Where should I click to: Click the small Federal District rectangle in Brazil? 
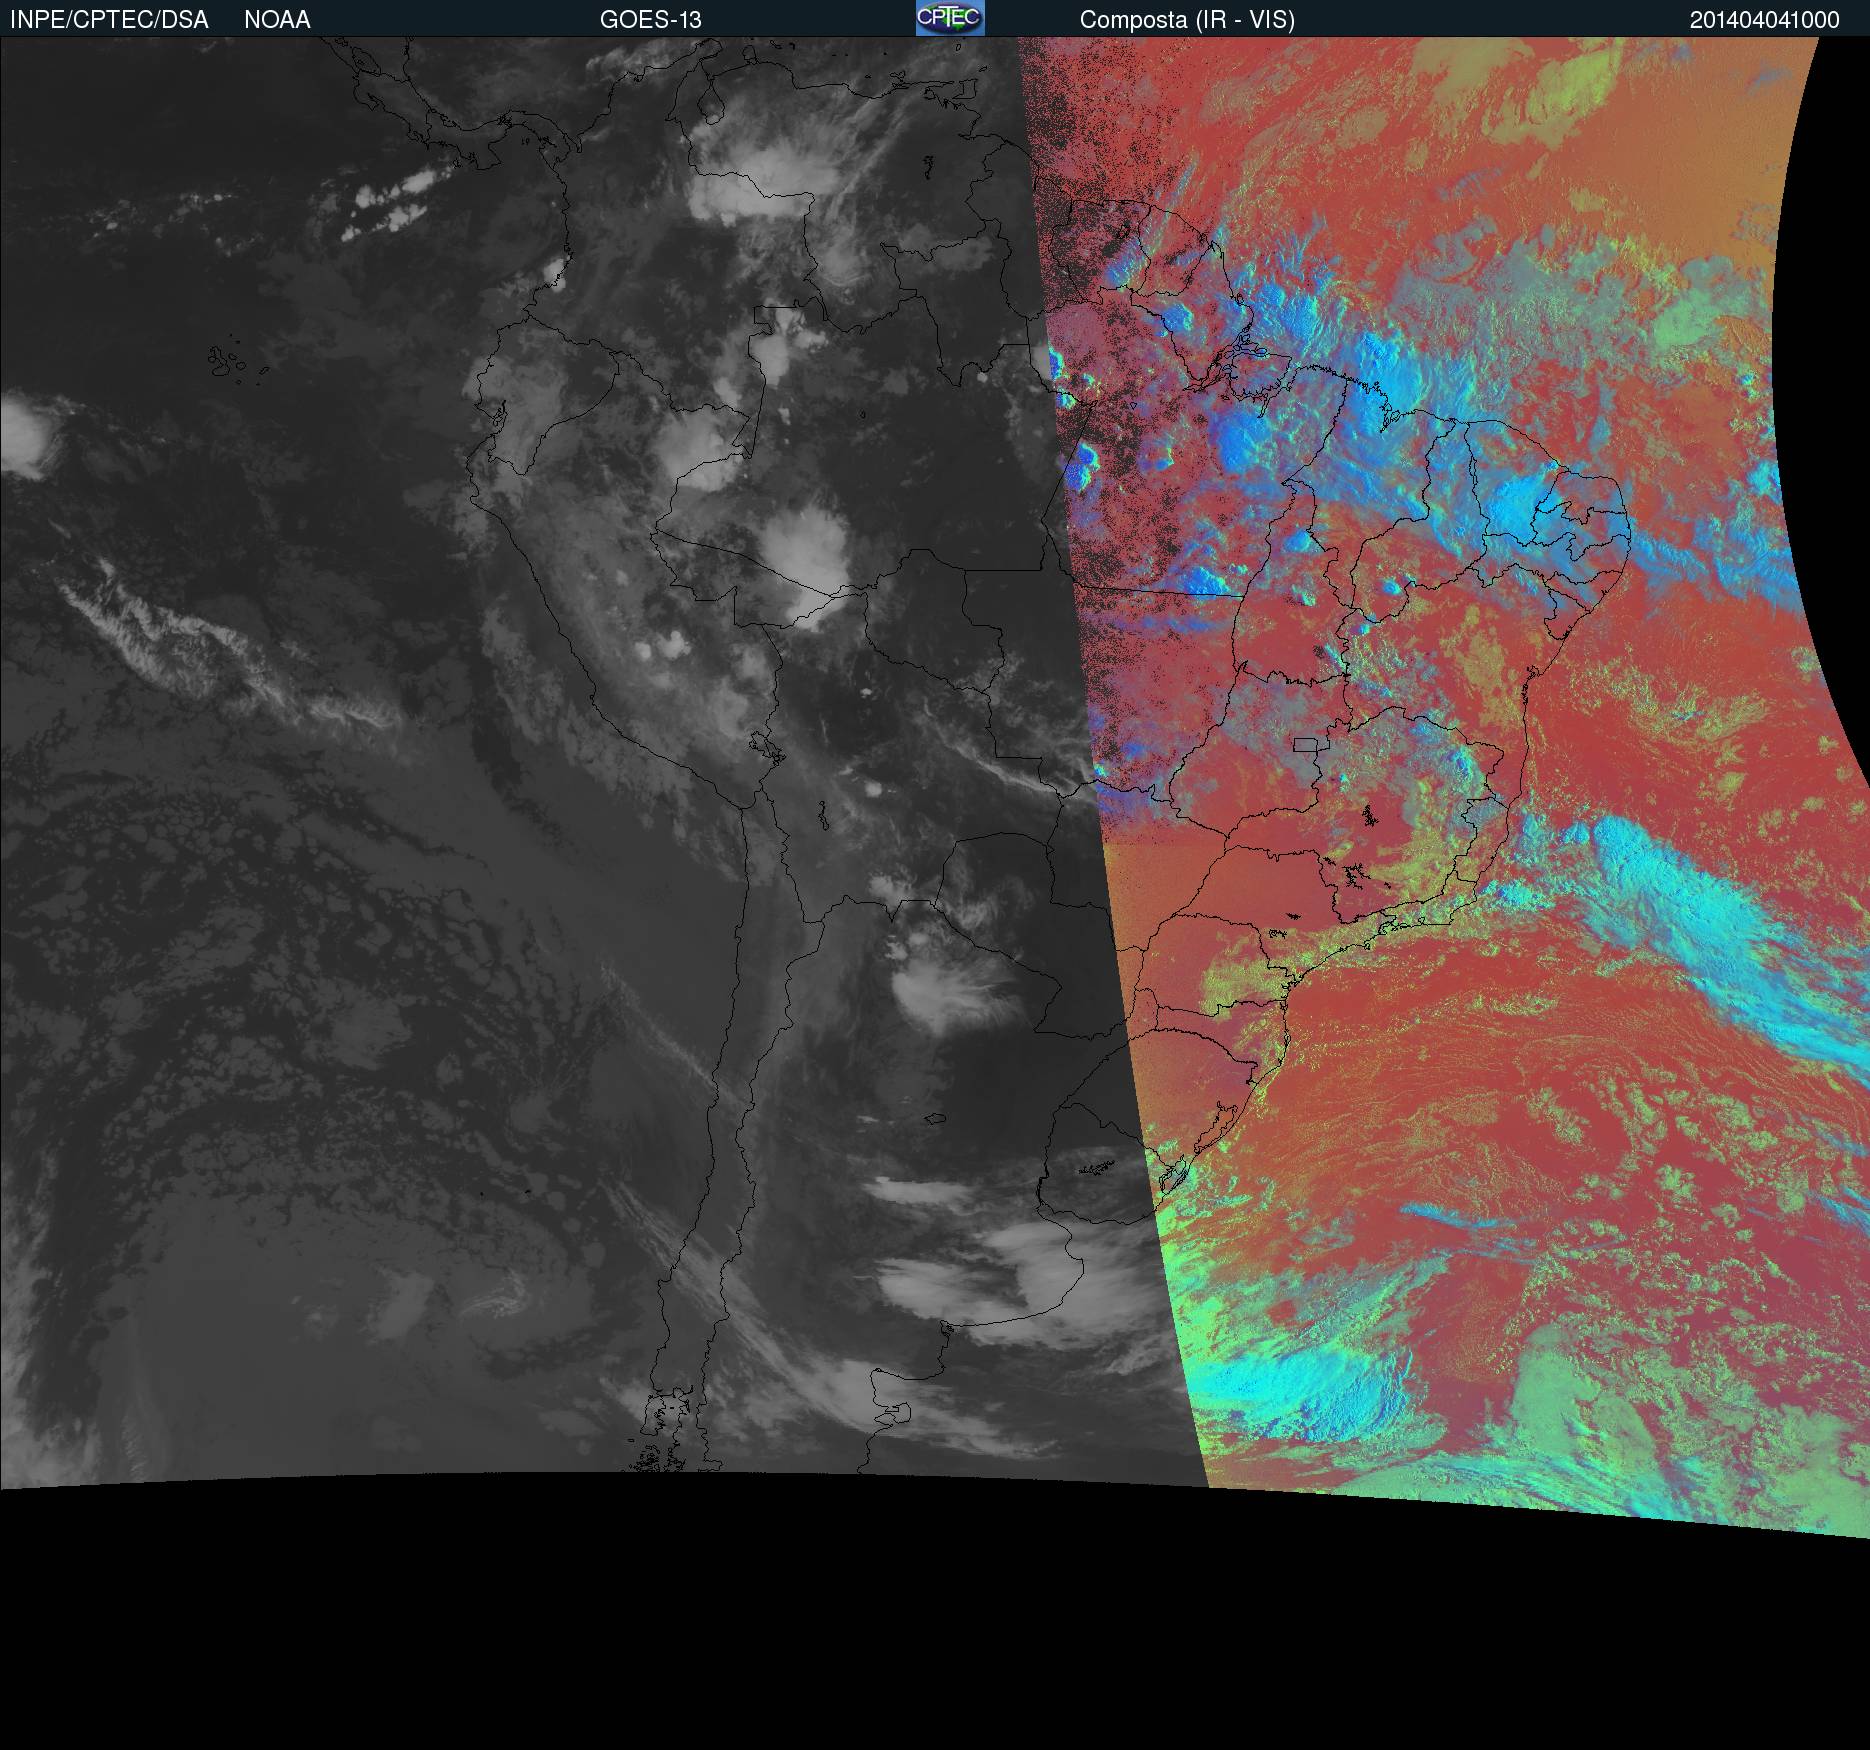tap(1305, 744)
